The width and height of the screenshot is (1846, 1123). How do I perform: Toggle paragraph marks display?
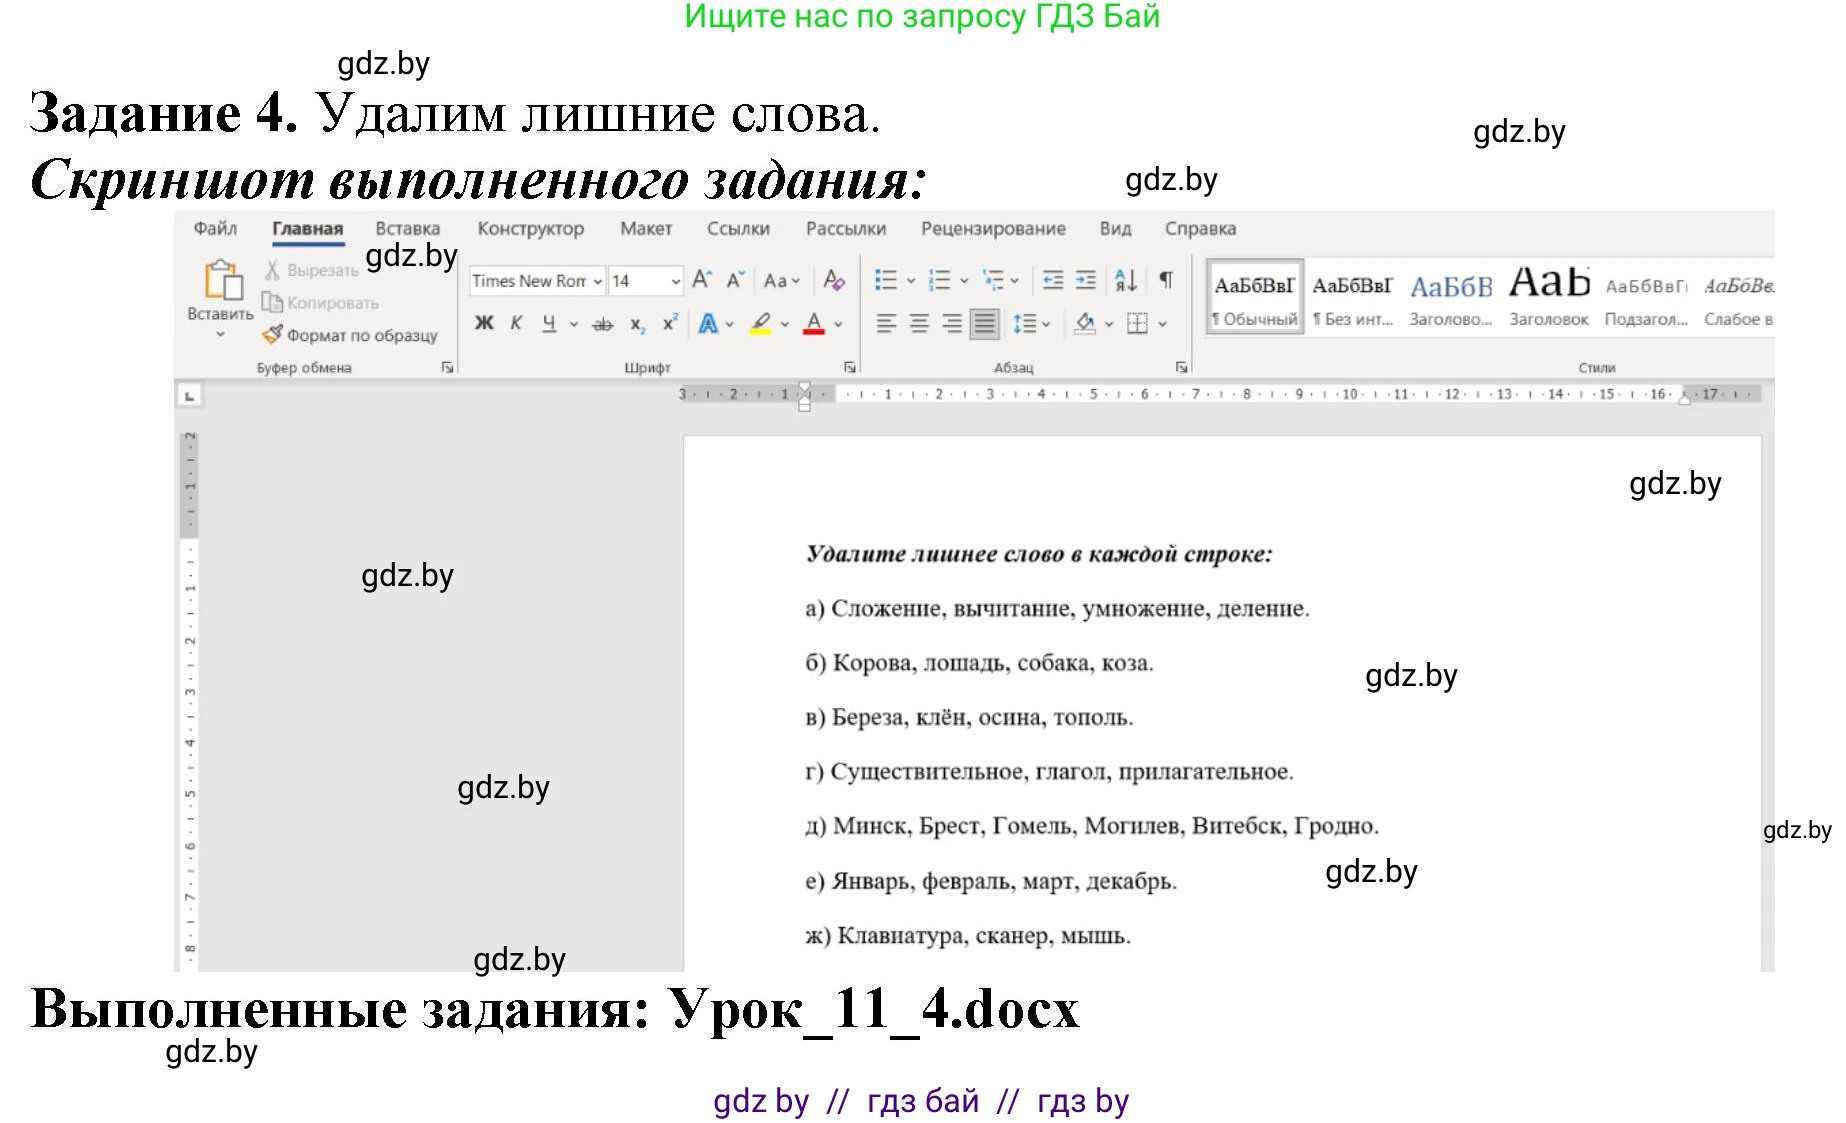coord(1165,281)
